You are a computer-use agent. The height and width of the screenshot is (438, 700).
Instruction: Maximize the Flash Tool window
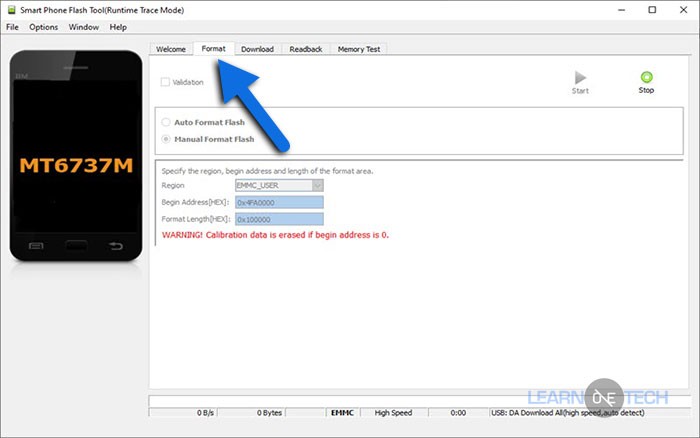(x=652, y=10)
